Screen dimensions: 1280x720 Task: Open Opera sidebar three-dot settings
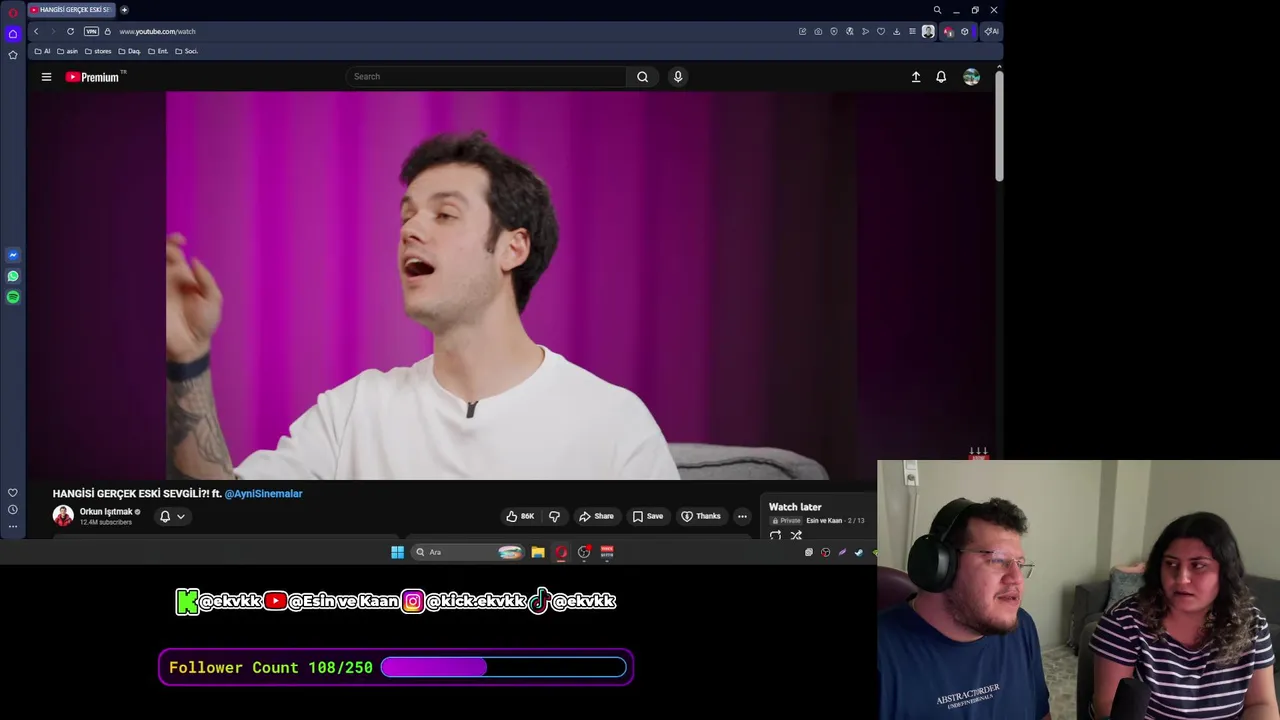[x=13, y=527]
